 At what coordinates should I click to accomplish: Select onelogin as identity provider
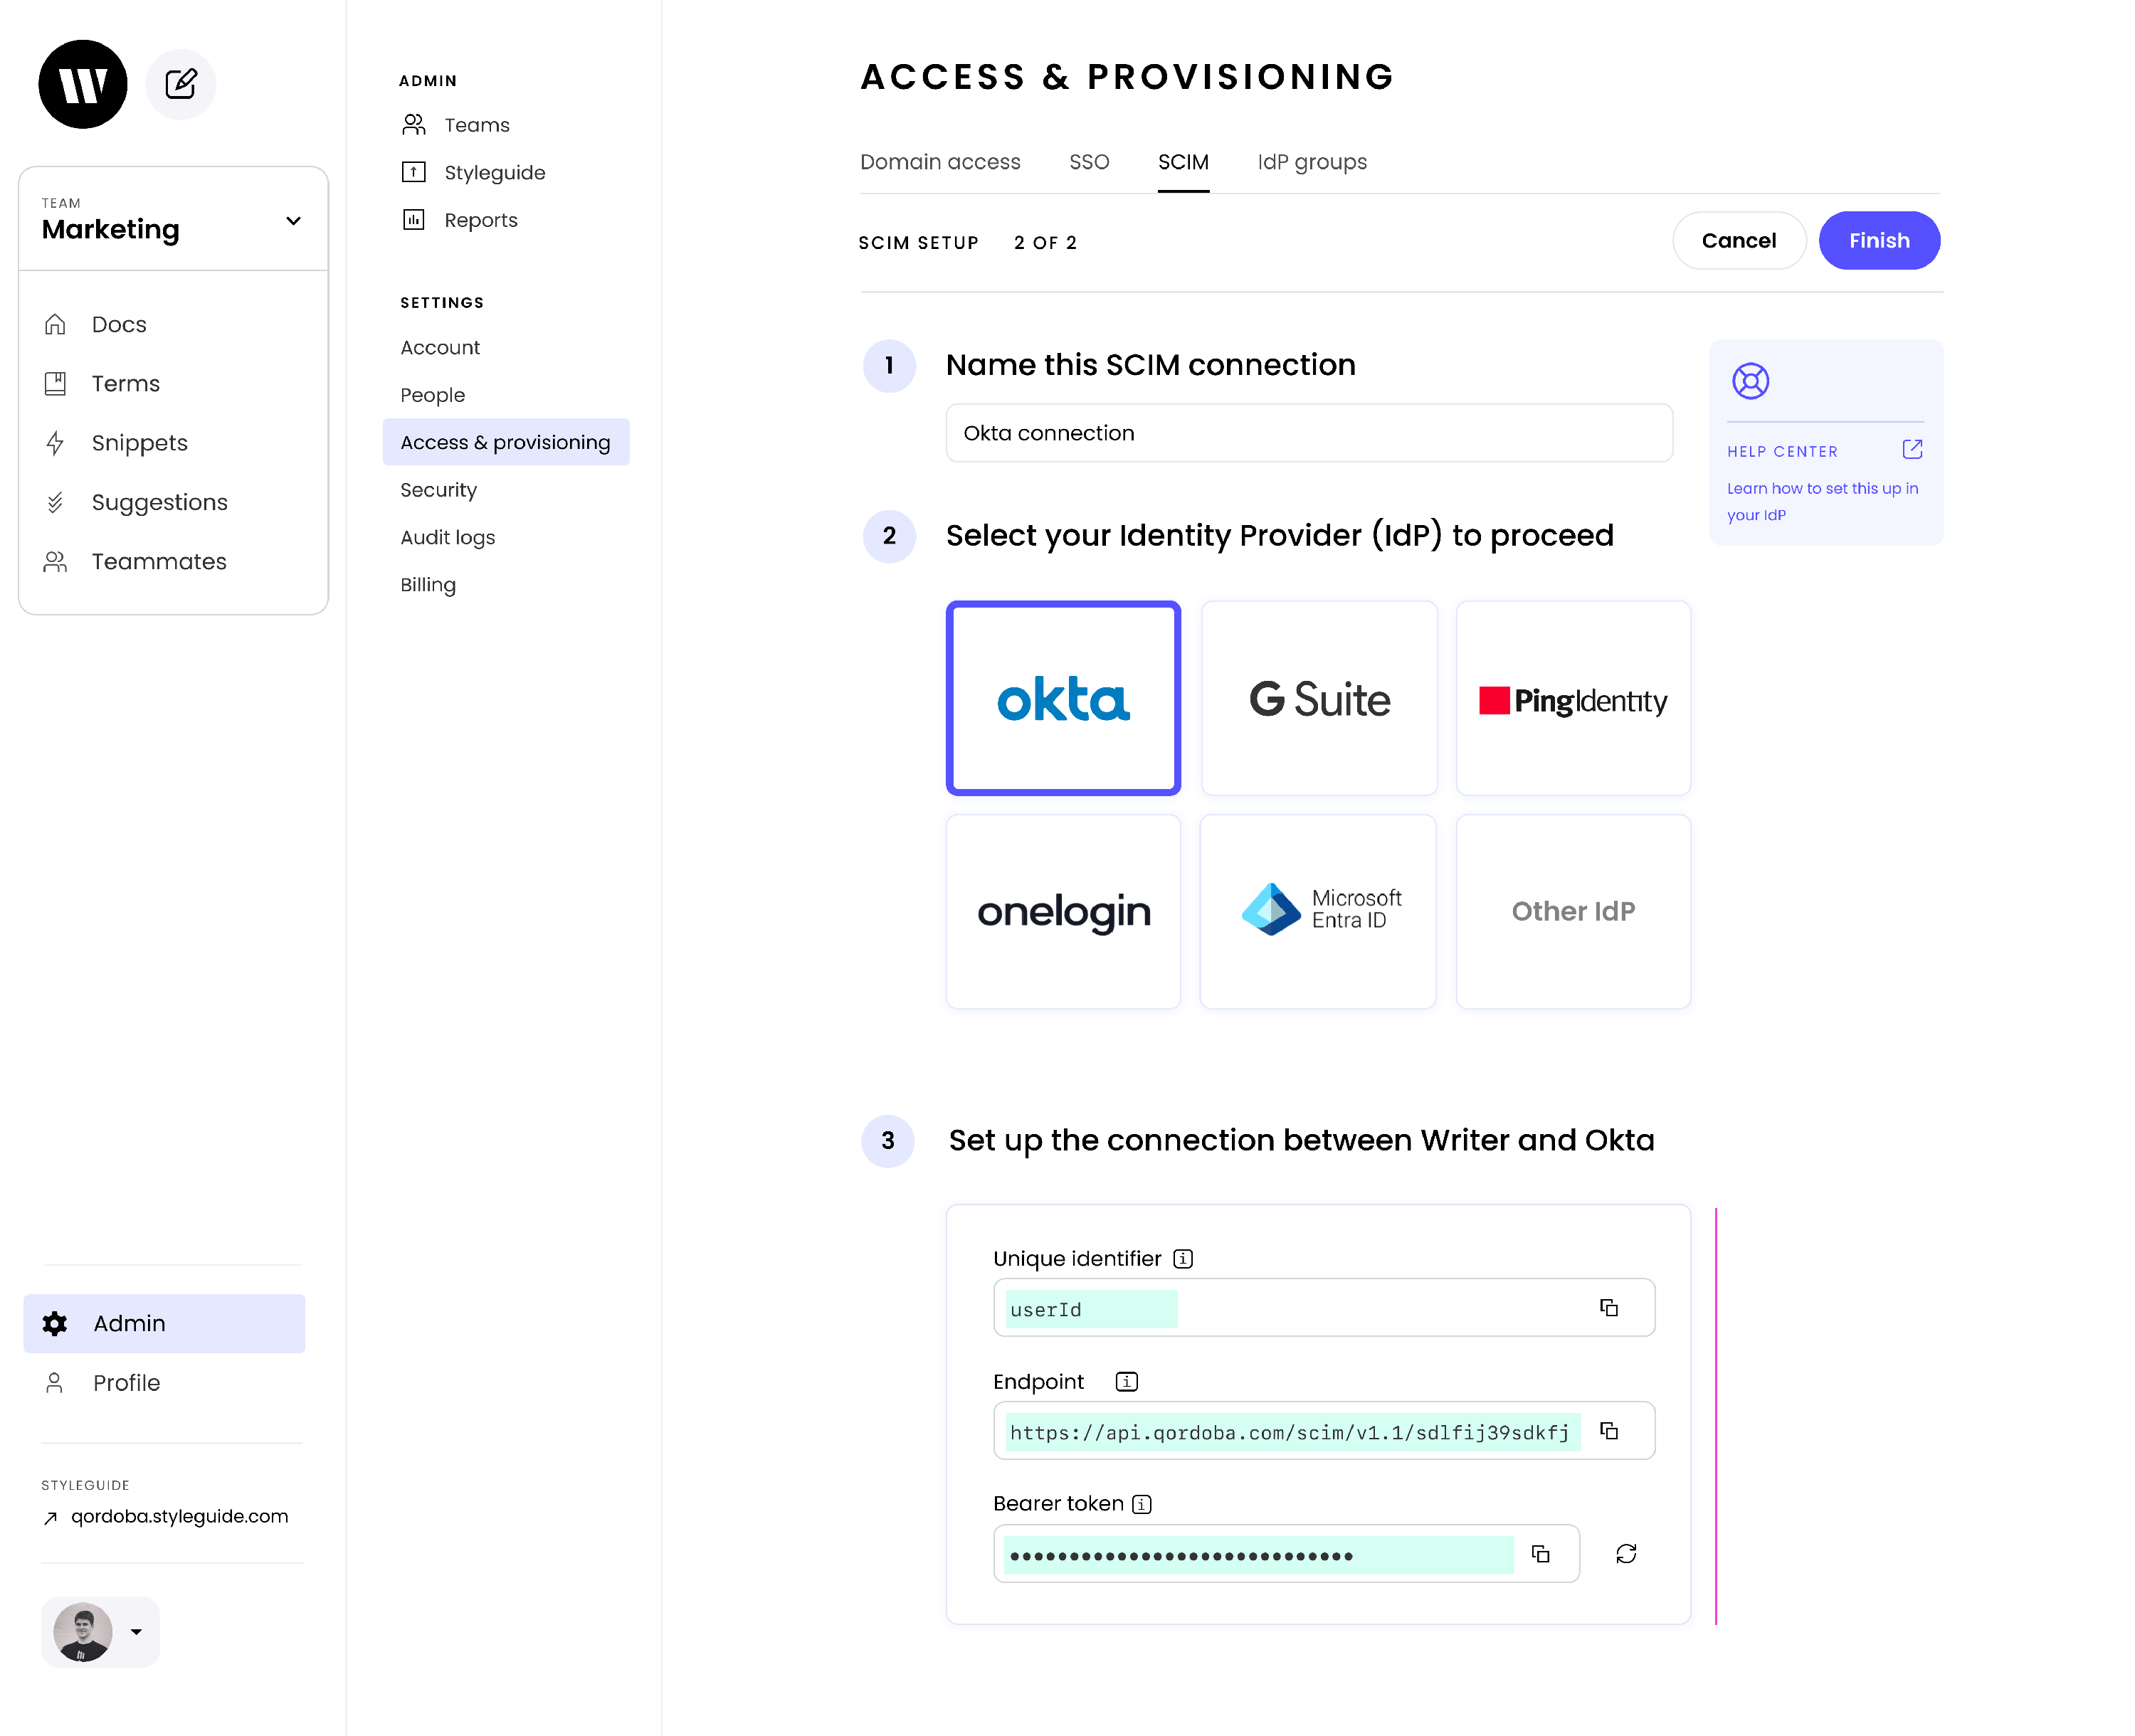[x=1063, y=911]
